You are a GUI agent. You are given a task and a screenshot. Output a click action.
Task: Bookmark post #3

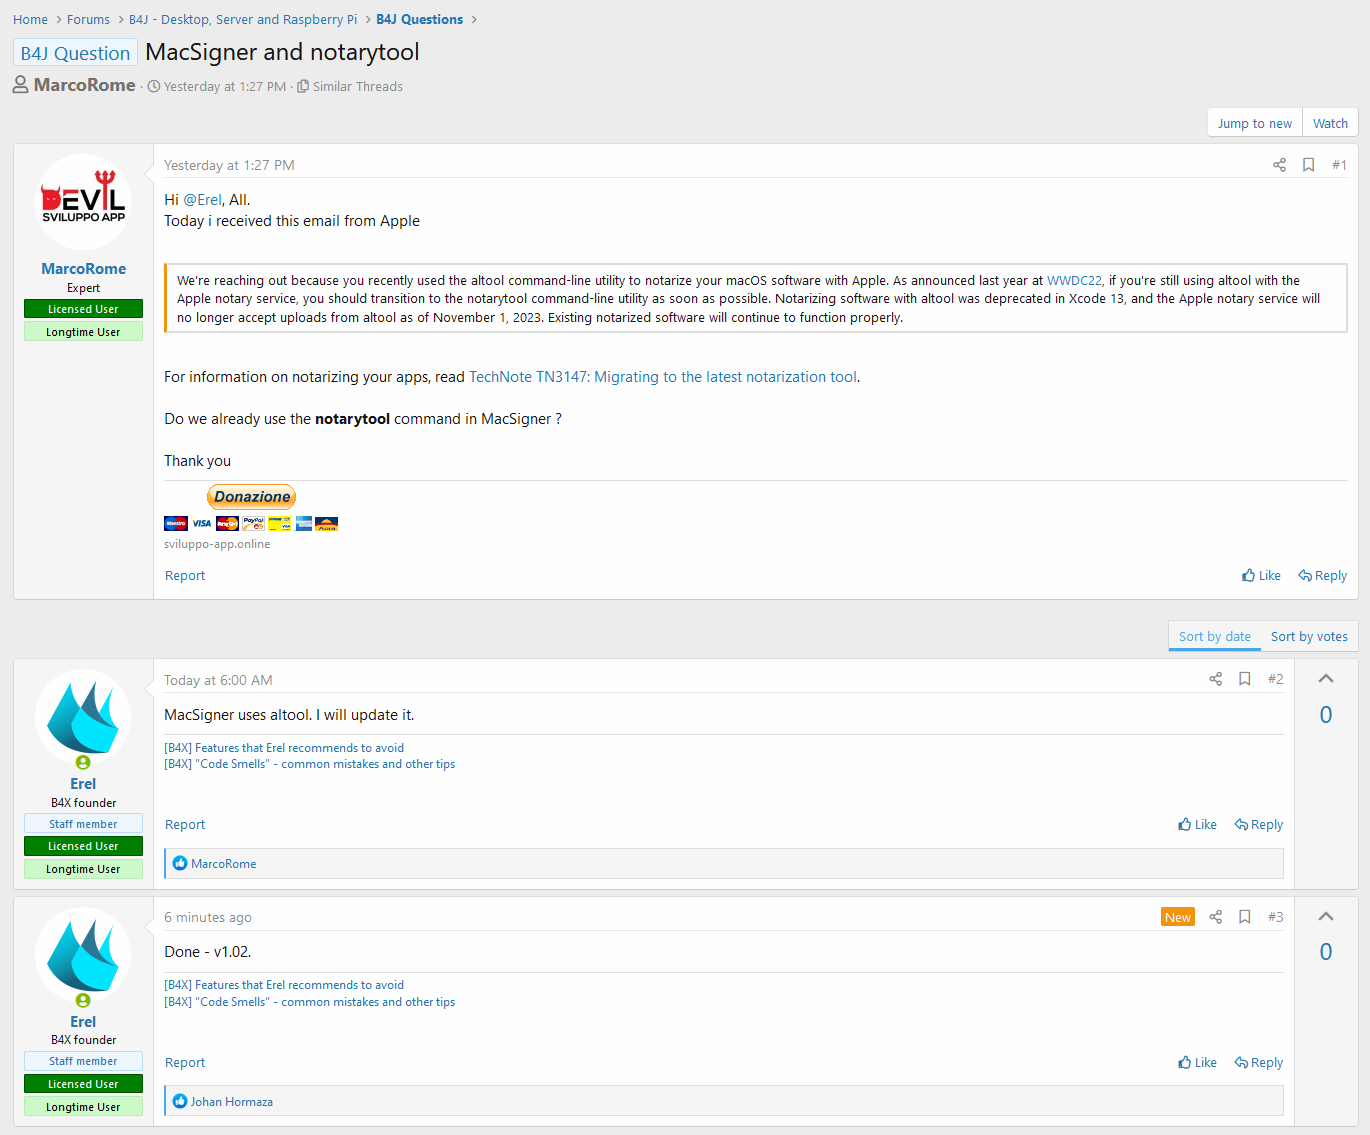tap(1245, 917)
